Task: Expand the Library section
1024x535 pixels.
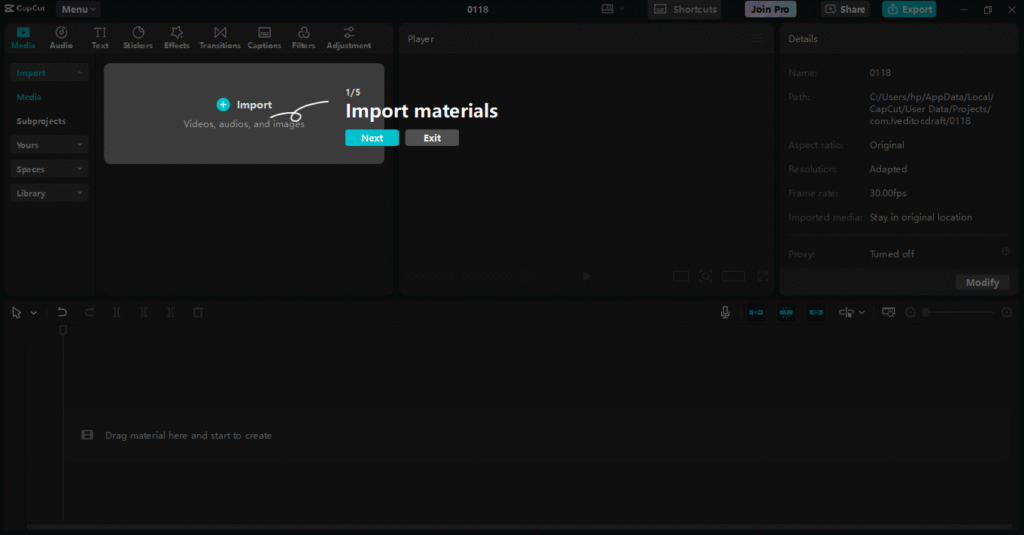Action: (x=49, y=193)
